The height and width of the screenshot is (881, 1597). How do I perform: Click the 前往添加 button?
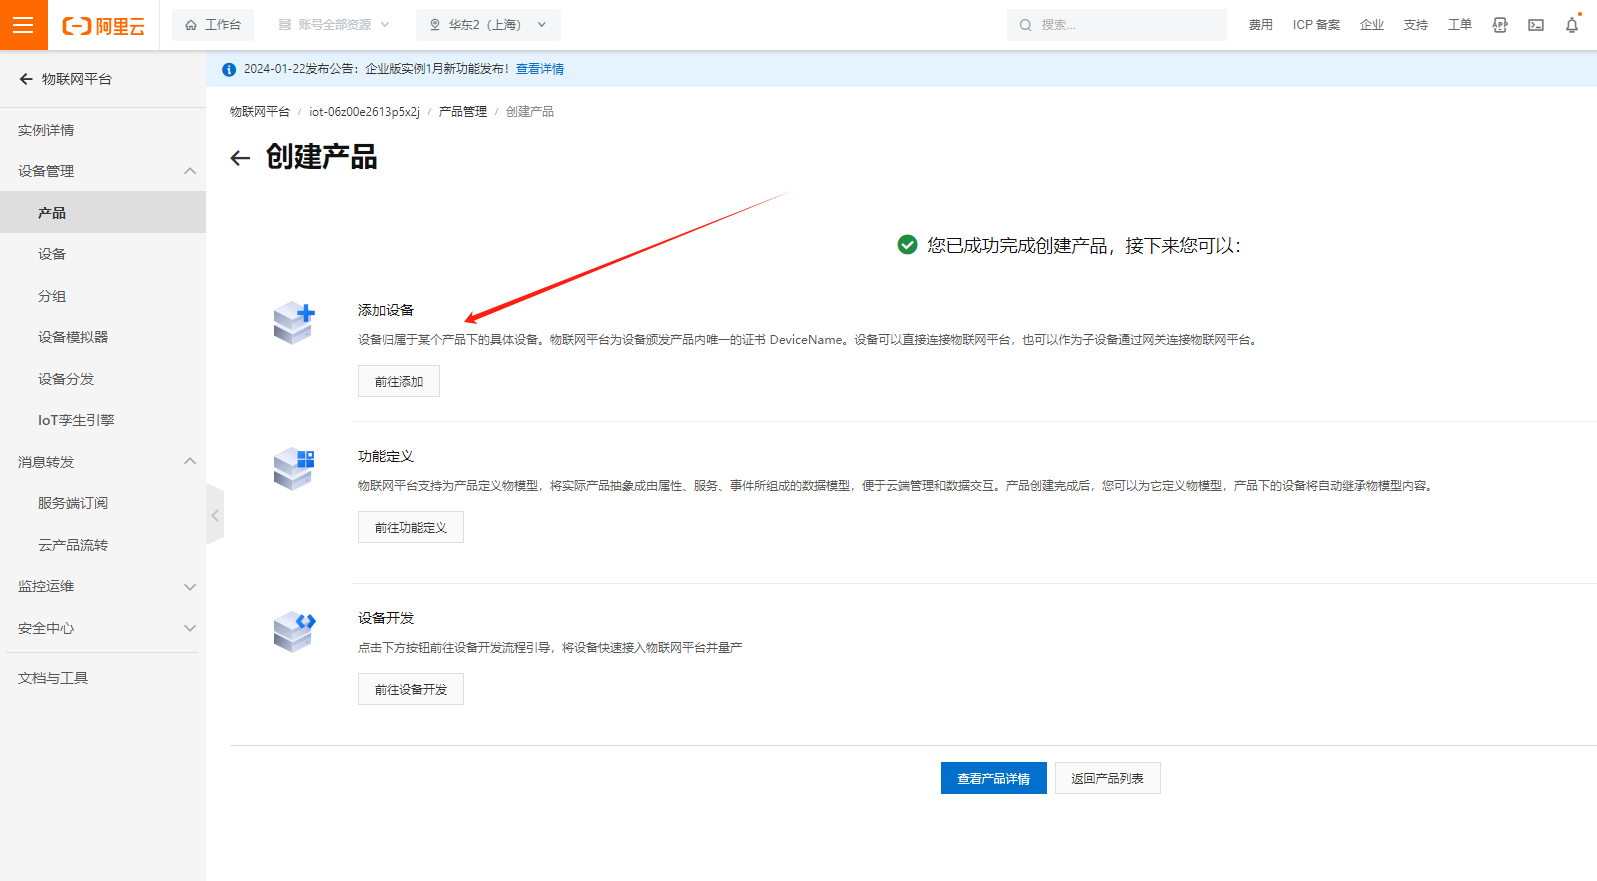tap(398, 381)
